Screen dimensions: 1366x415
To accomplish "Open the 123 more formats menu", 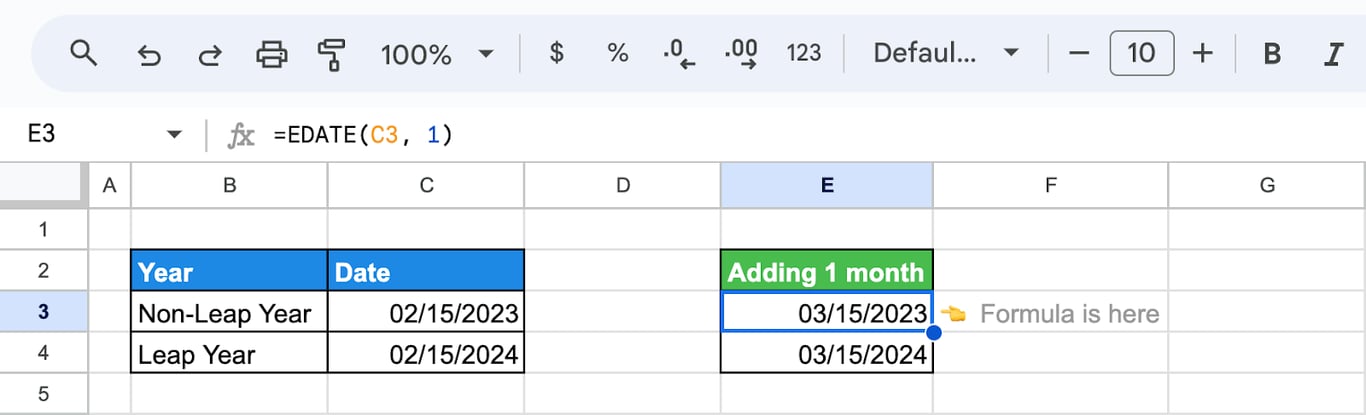I will click(804, 53).
